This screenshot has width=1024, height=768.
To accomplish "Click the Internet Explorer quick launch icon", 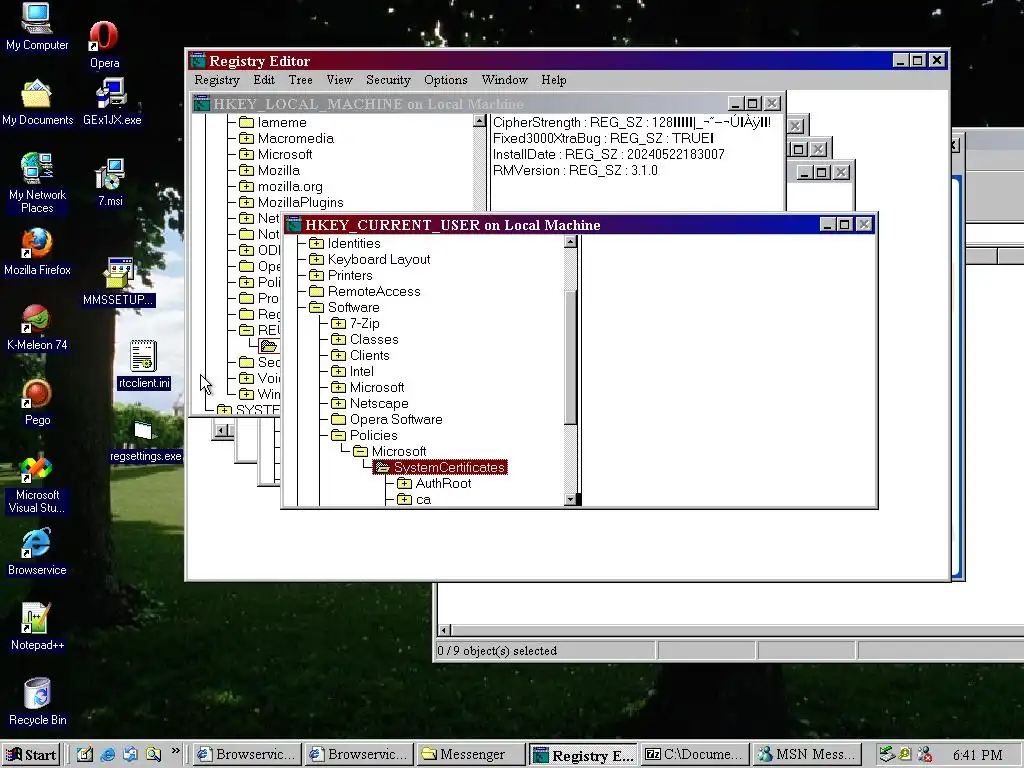I will (107, 754).
